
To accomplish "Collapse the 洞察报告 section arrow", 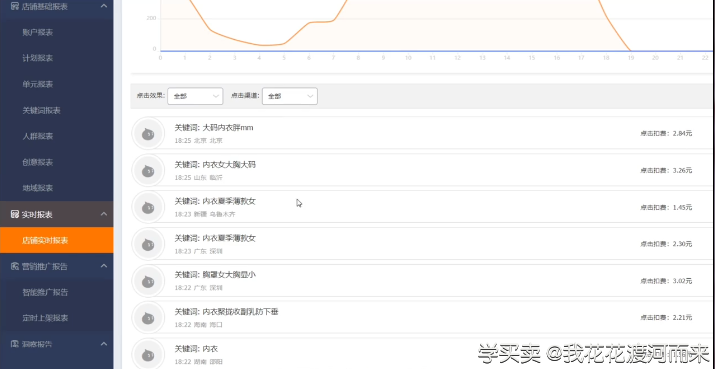I will (104, 343).
